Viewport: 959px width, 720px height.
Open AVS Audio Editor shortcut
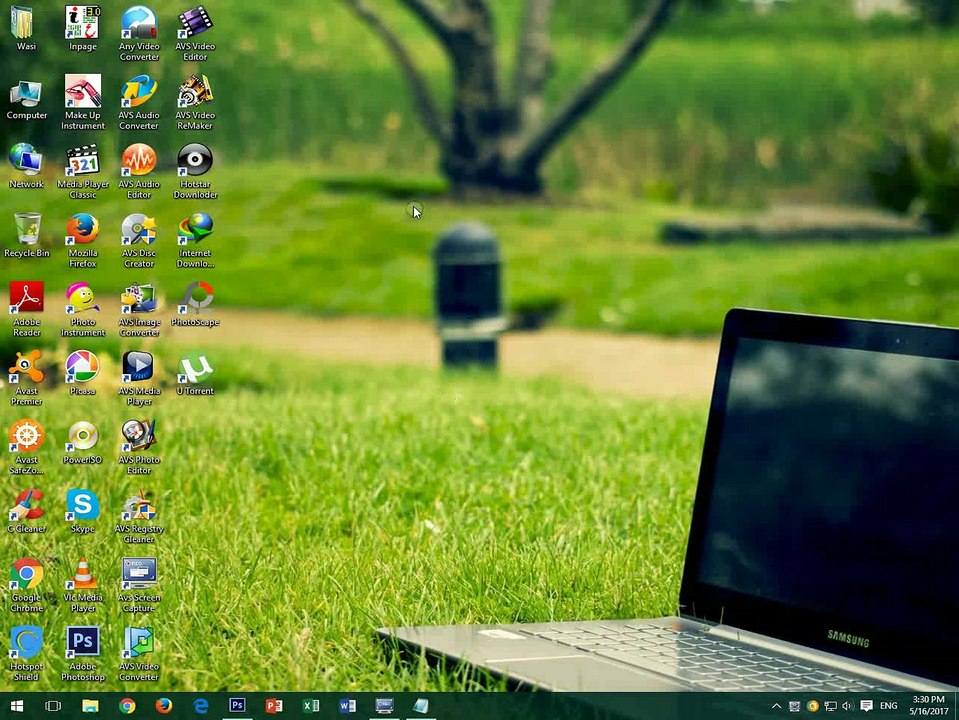click(139, 172)
